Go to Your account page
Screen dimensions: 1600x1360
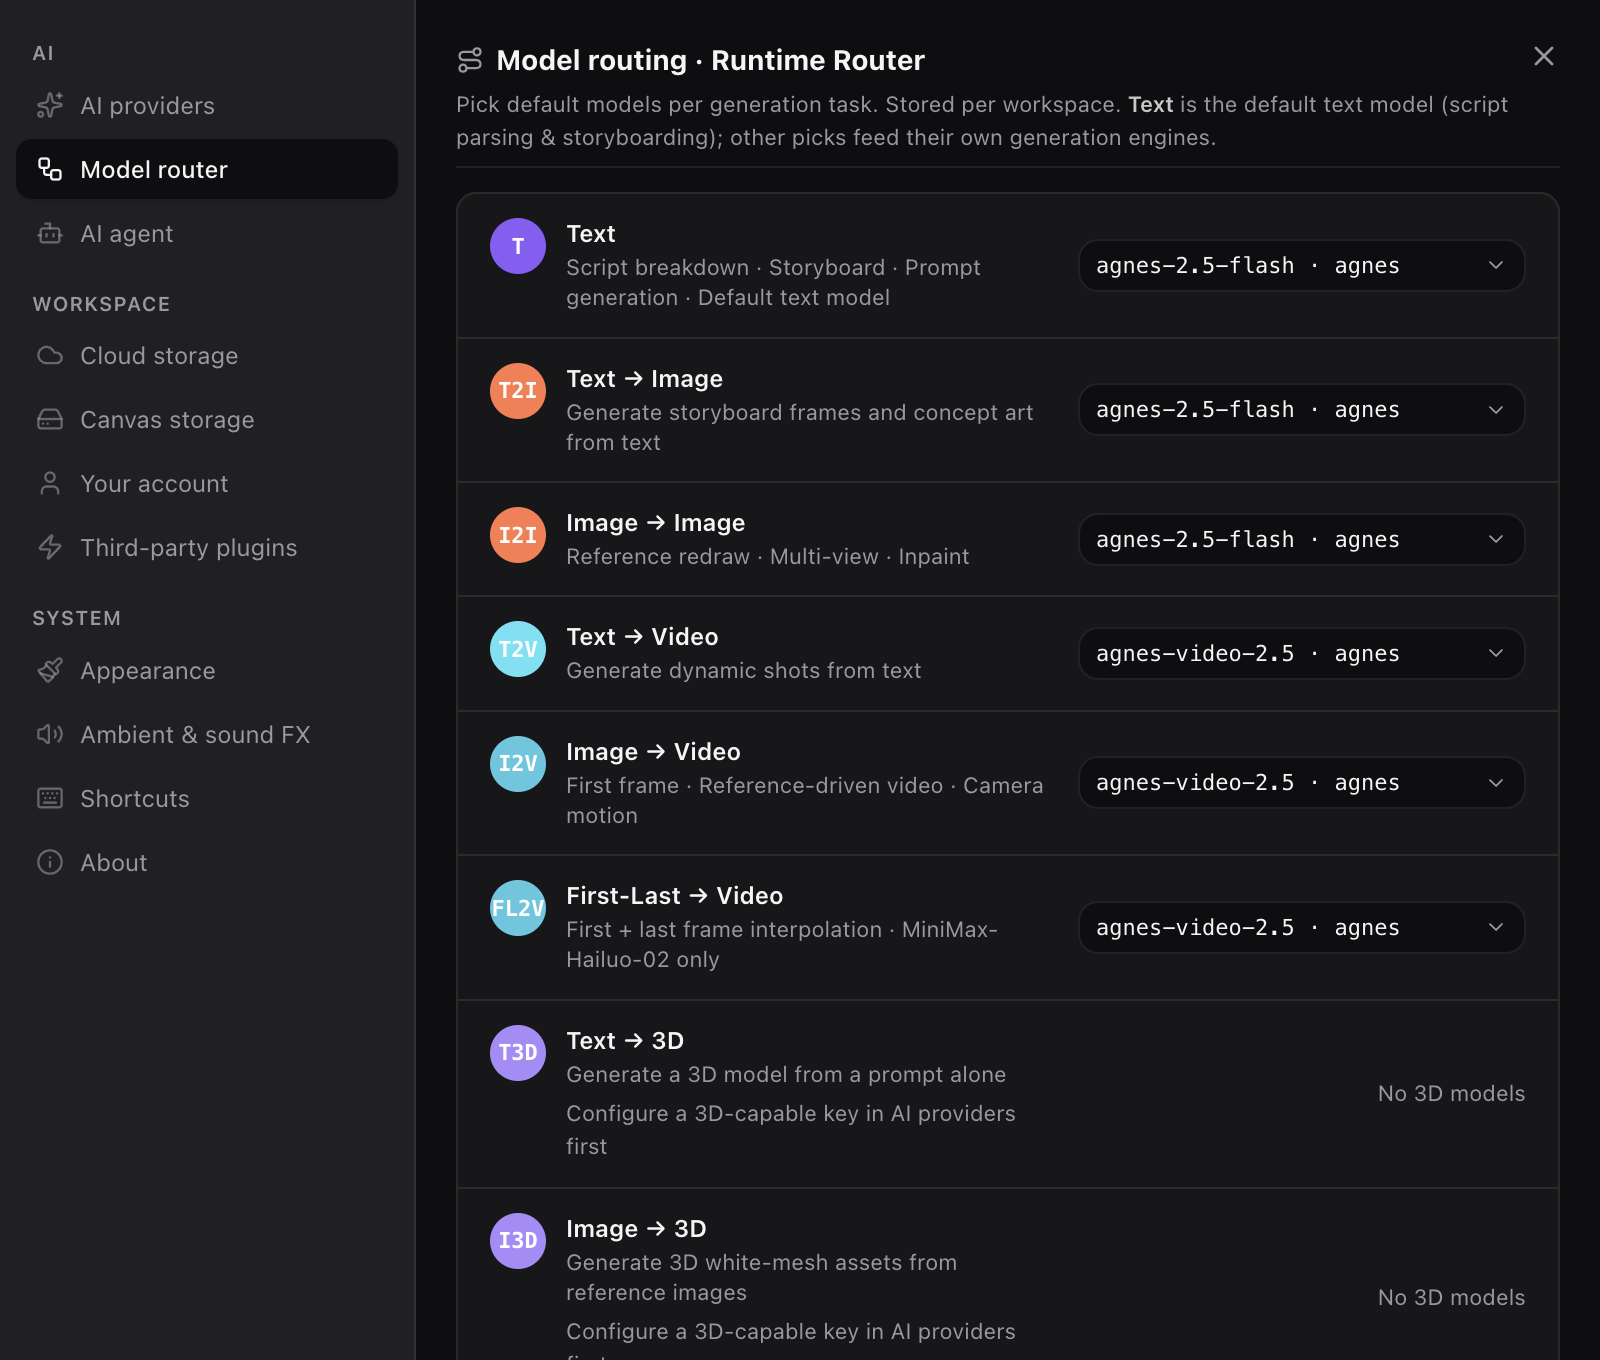coord(207,483)
